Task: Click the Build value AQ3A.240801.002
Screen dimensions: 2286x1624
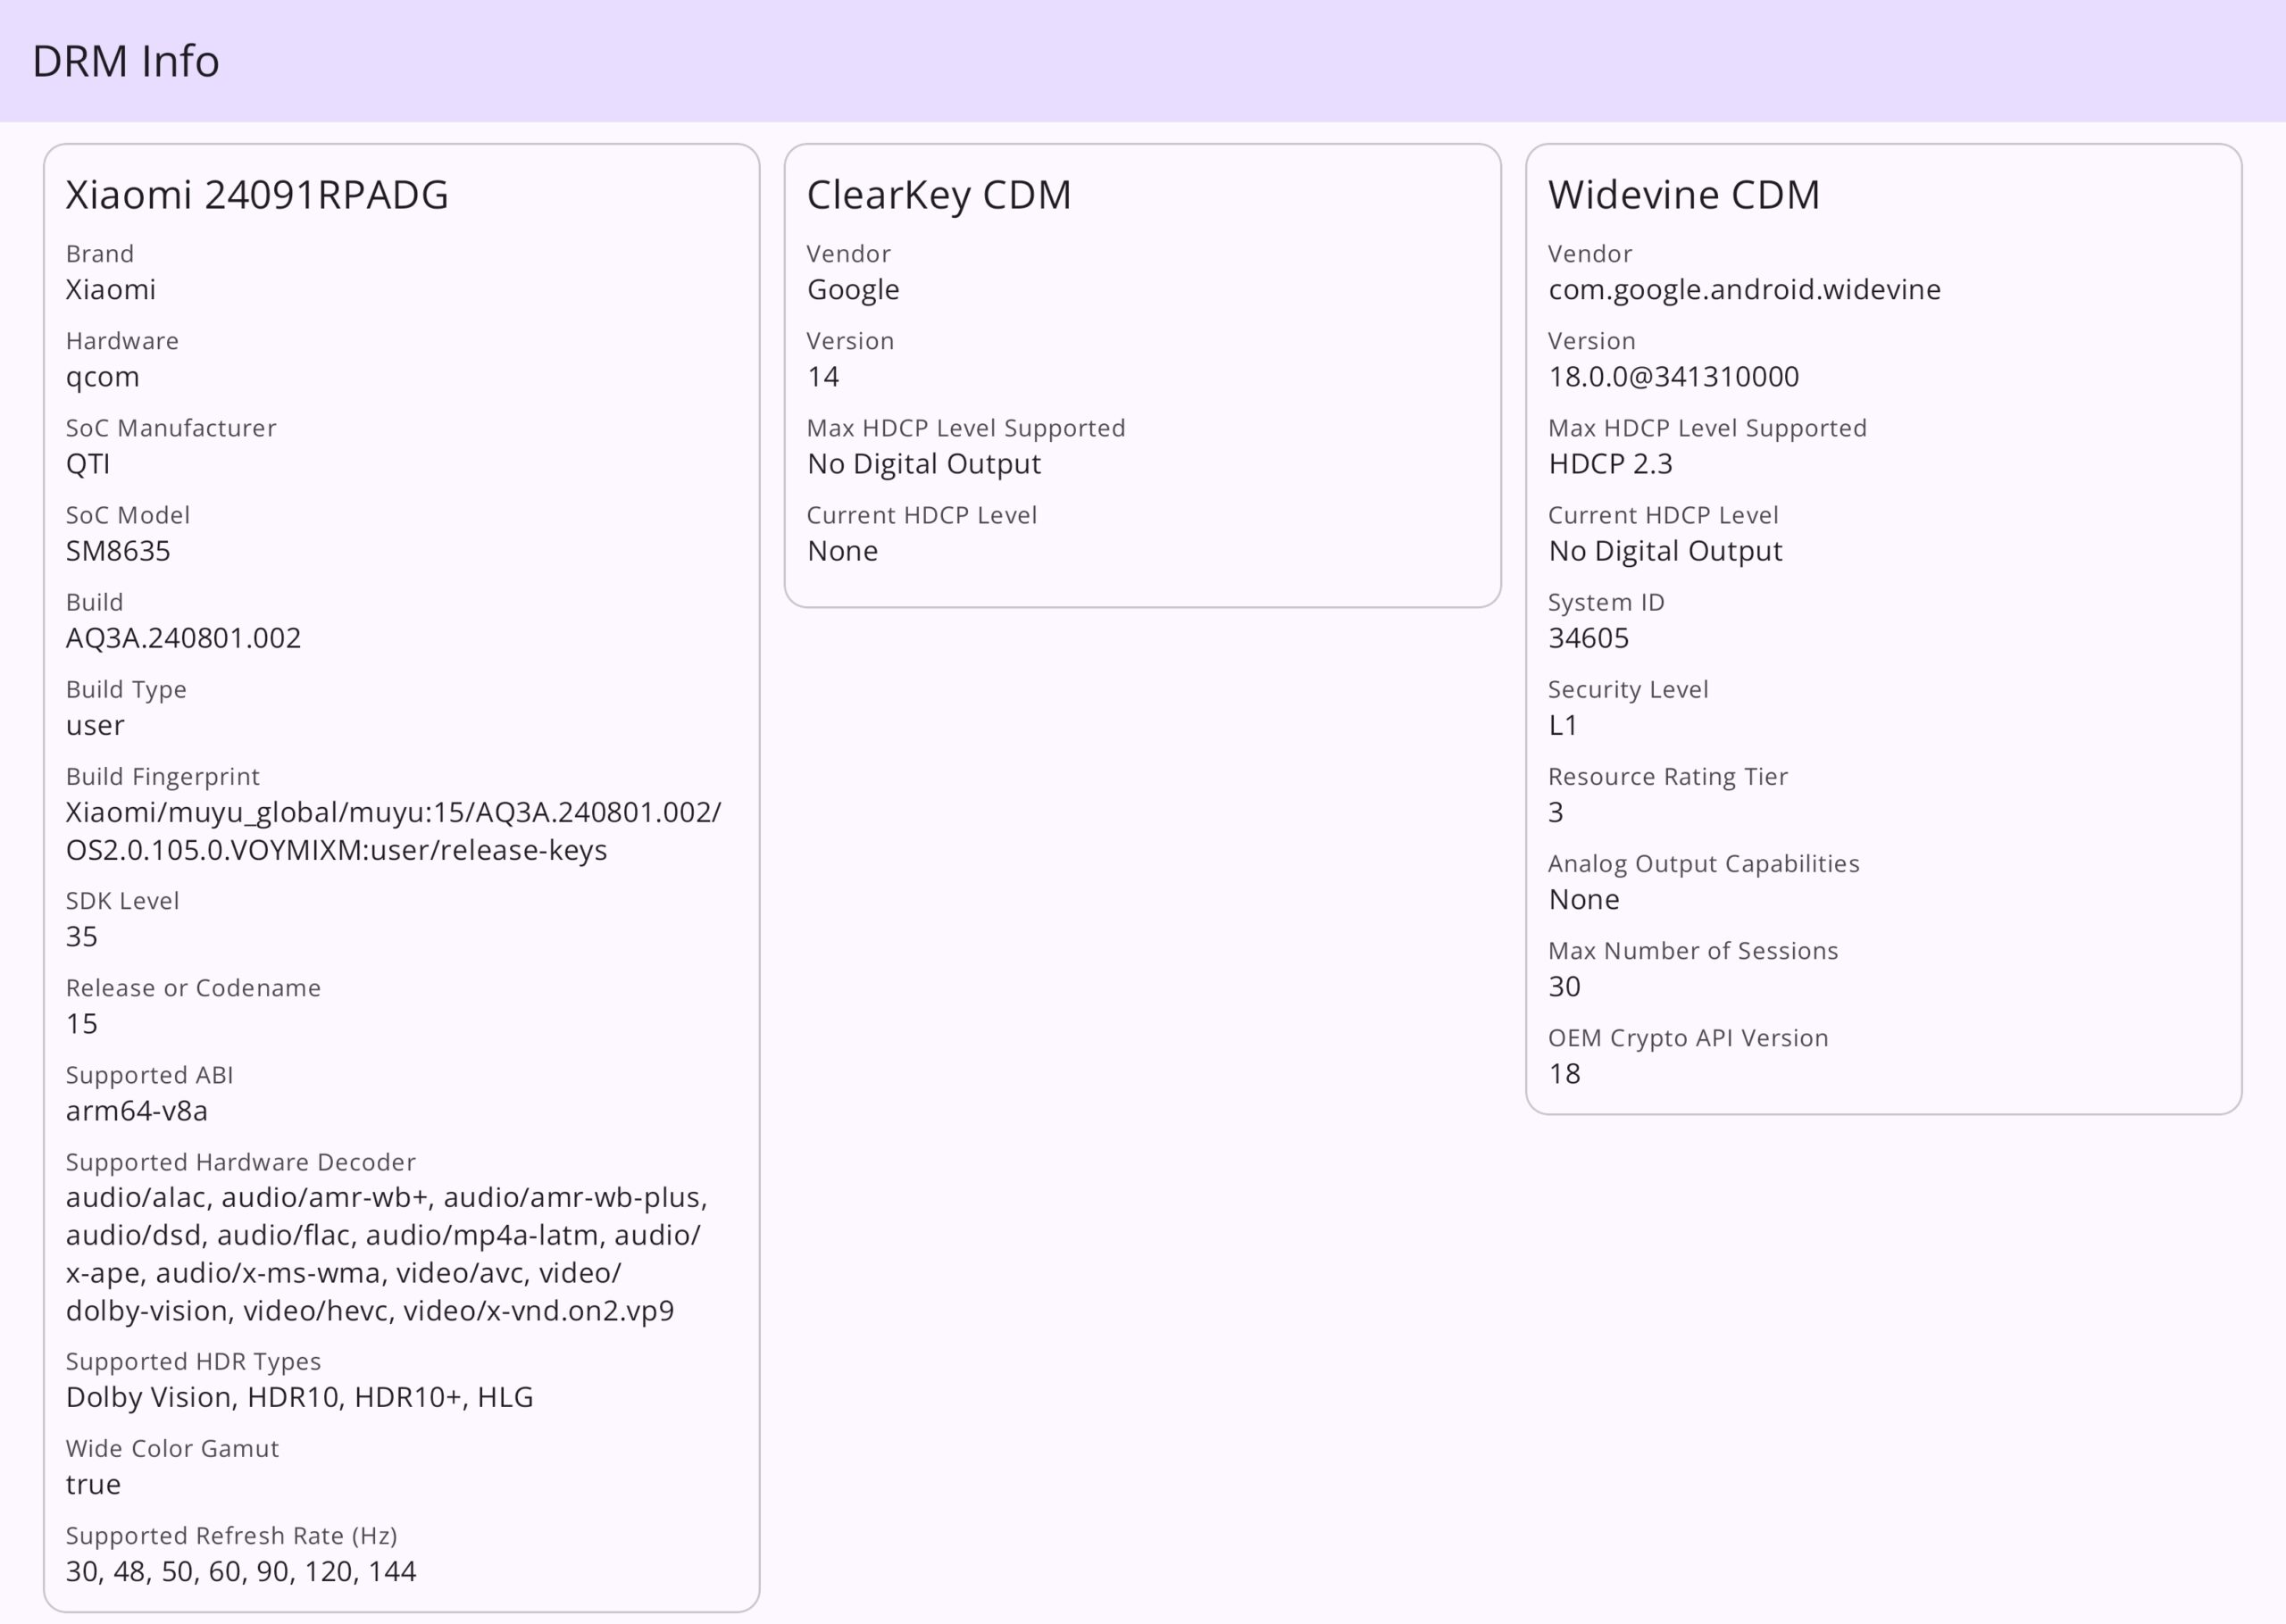Action: [x=183, y=638]
